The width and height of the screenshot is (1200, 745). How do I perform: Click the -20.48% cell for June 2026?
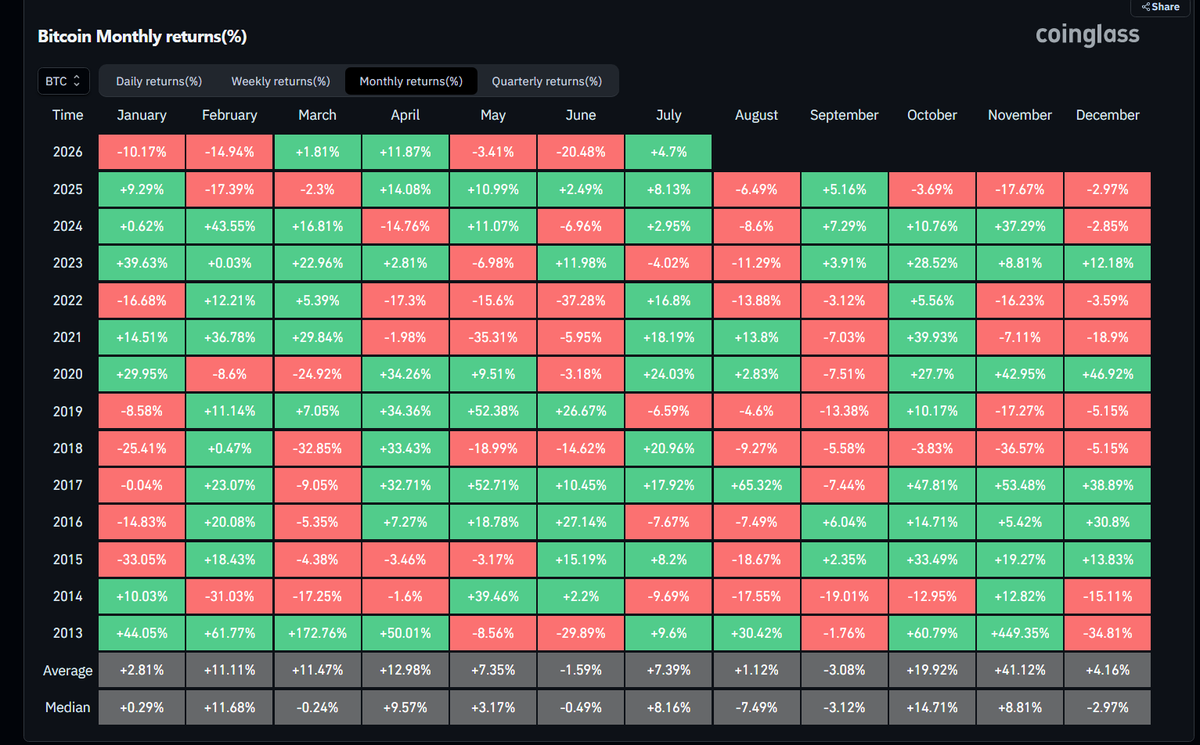pos(581,153)
